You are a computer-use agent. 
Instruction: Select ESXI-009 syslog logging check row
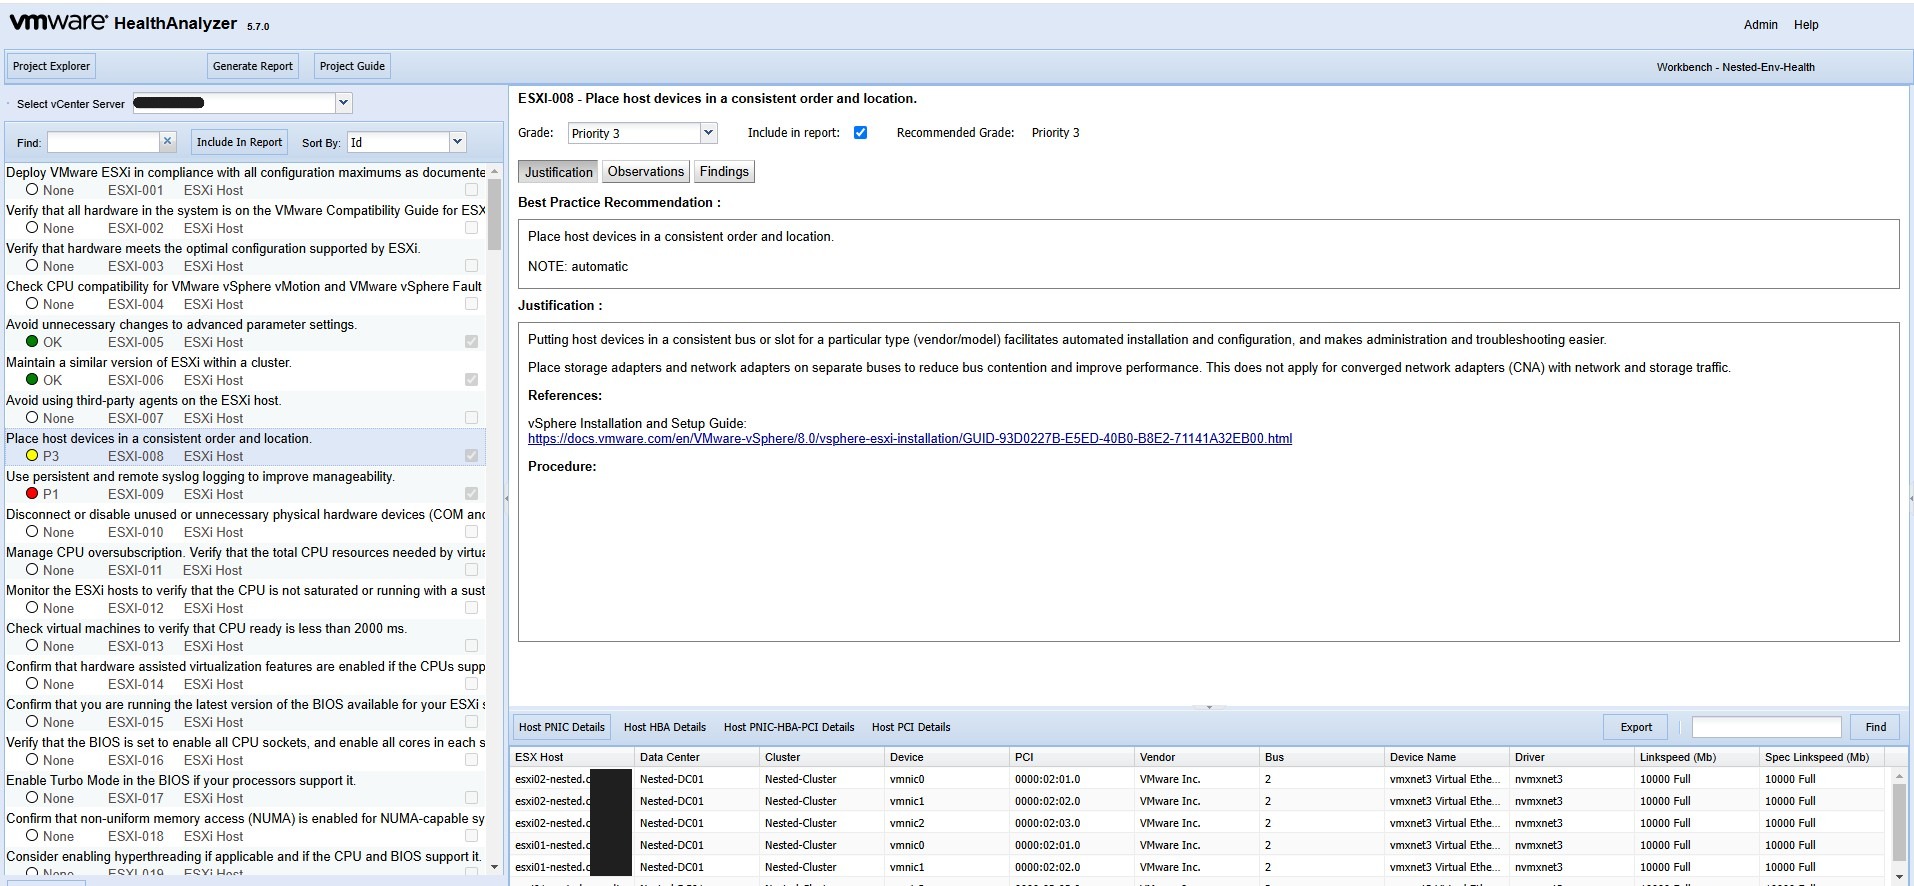(245, 485)
